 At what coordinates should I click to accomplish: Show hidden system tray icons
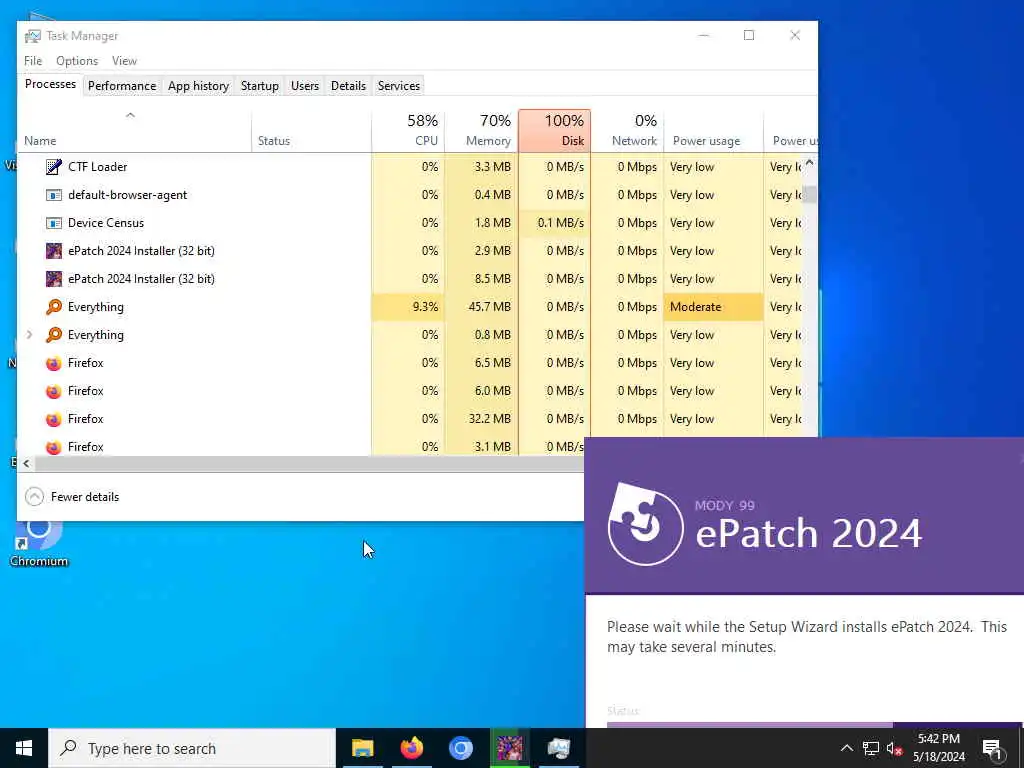click(846, 748)
